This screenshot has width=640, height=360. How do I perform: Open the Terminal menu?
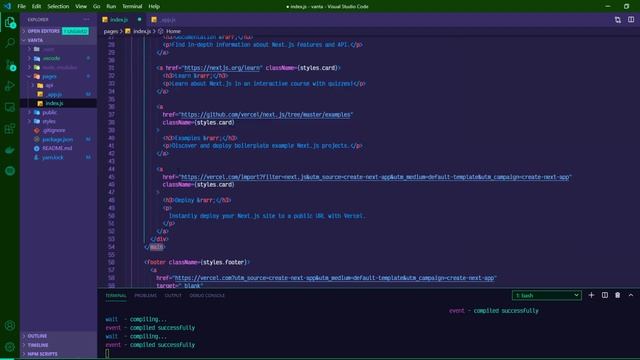pos(132,6)
